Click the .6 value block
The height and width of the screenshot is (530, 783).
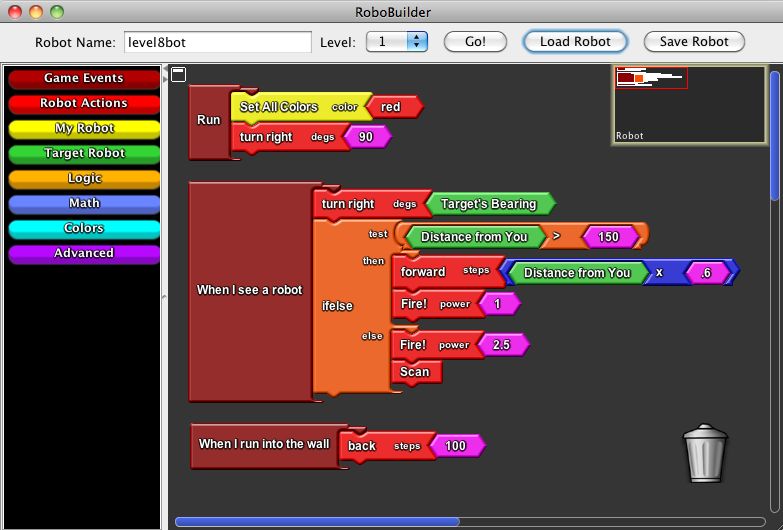[706, 273]
